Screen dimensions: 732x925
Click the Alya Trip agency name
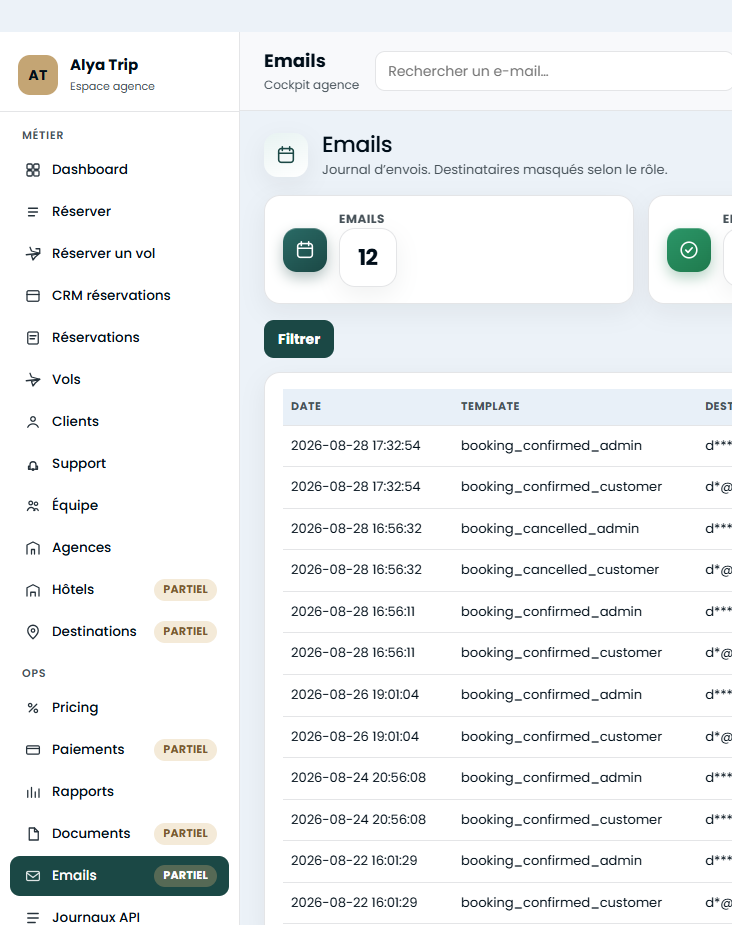pyautogui.click(x=104, y=65)
